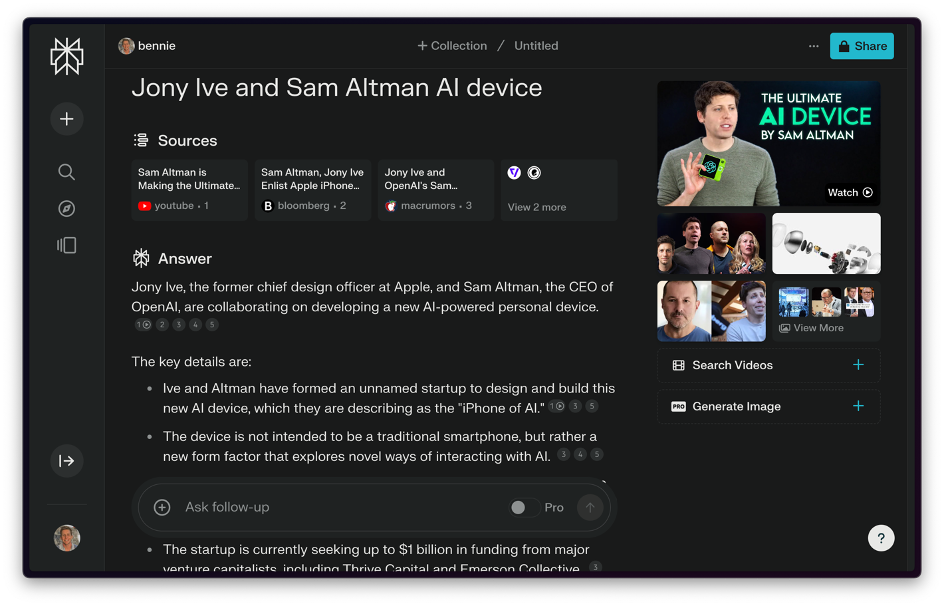The height and width of the screenshot is (606, 944).
Task: Start a new thread with plus button
Action: 66,119
